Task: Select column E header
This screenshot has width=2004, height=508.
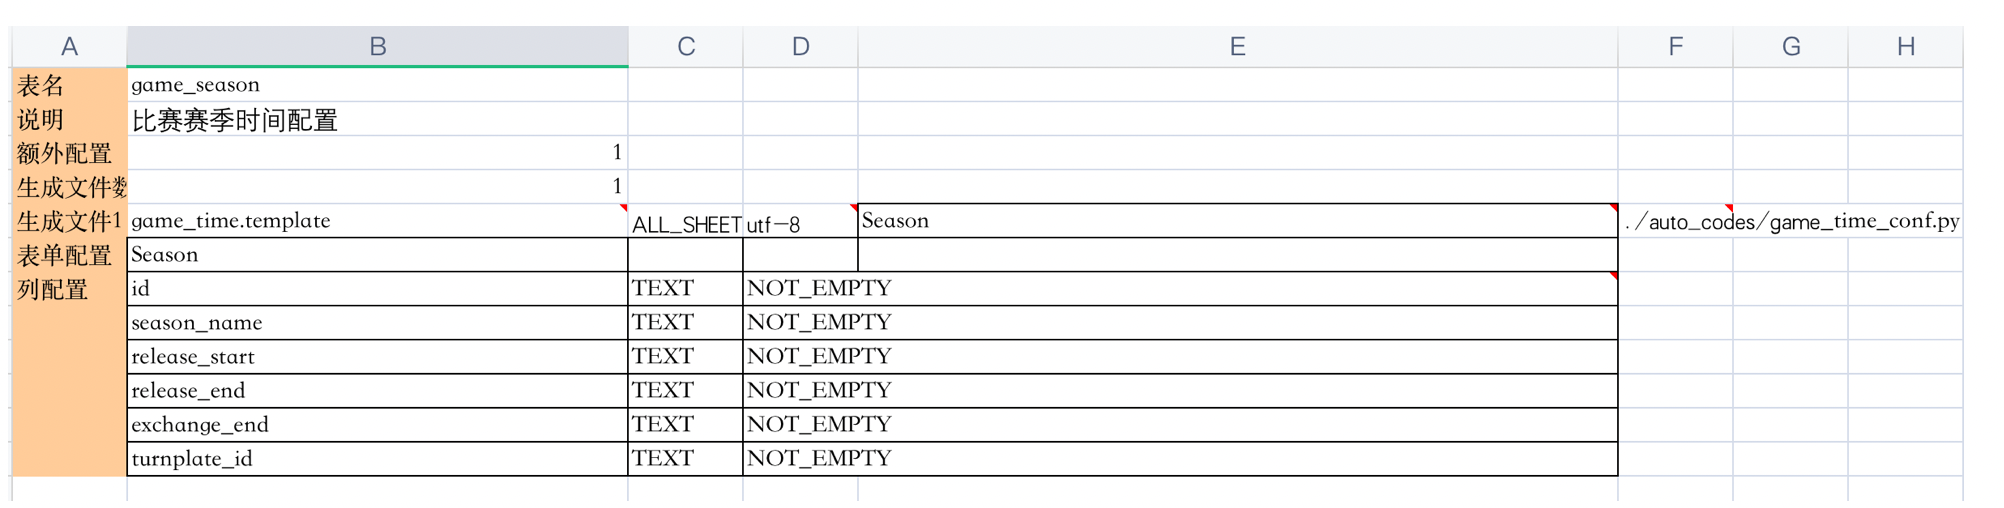Action: pyautogui.click(x=1237, y=46)
